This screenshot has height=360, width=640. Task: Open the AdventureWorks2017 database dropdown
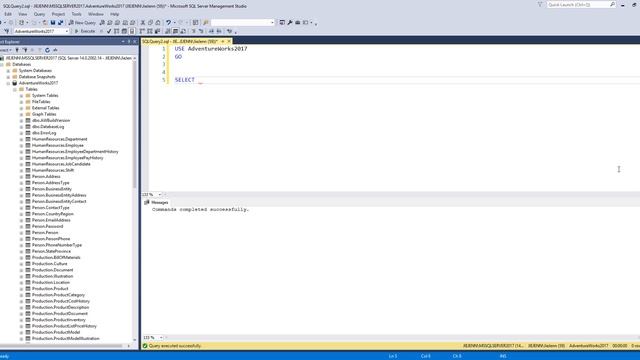[x=67, y=31]
